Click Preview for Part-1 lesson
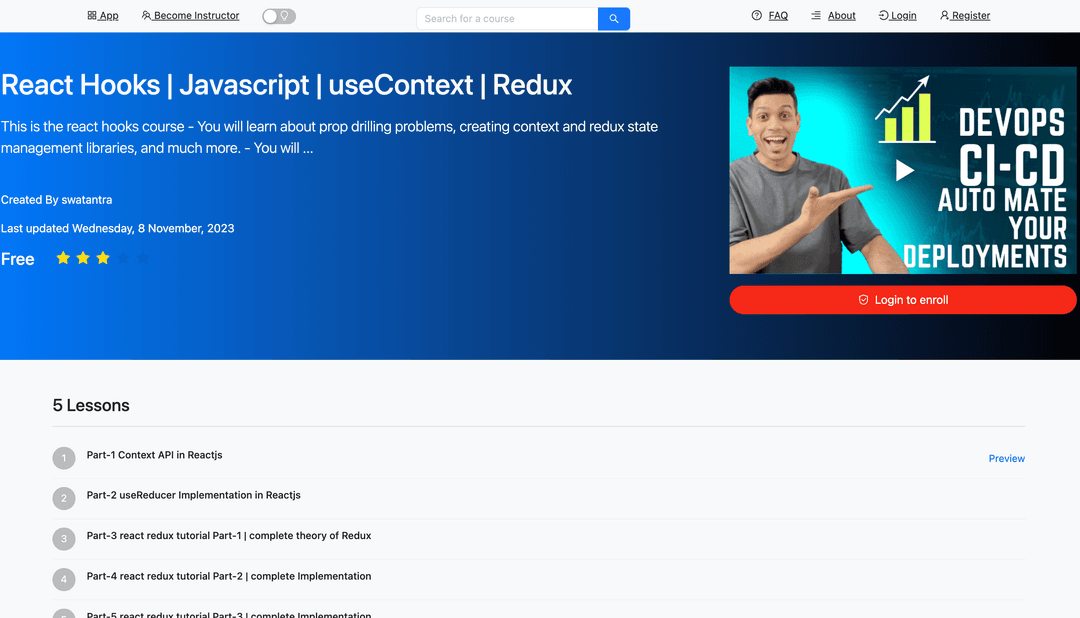Image resolution: width=1080 pixels, height=618 pixels. tap(1006, 458)
